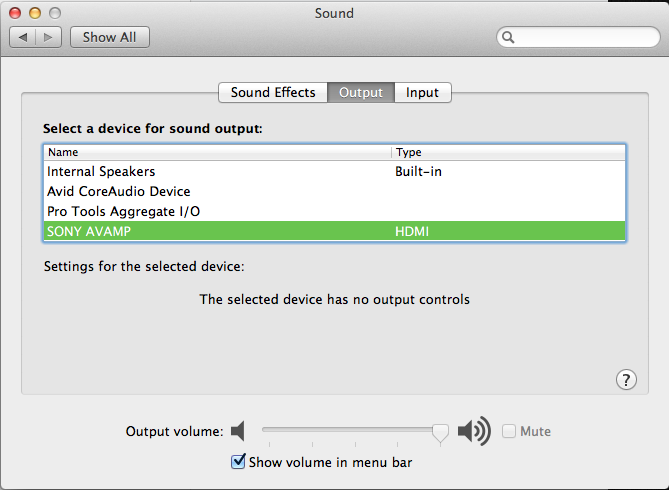Image resolution: width=669 pixels, height=490 pixels.
Task: Minimize window with the yellow button
Action: pos(35,13)
